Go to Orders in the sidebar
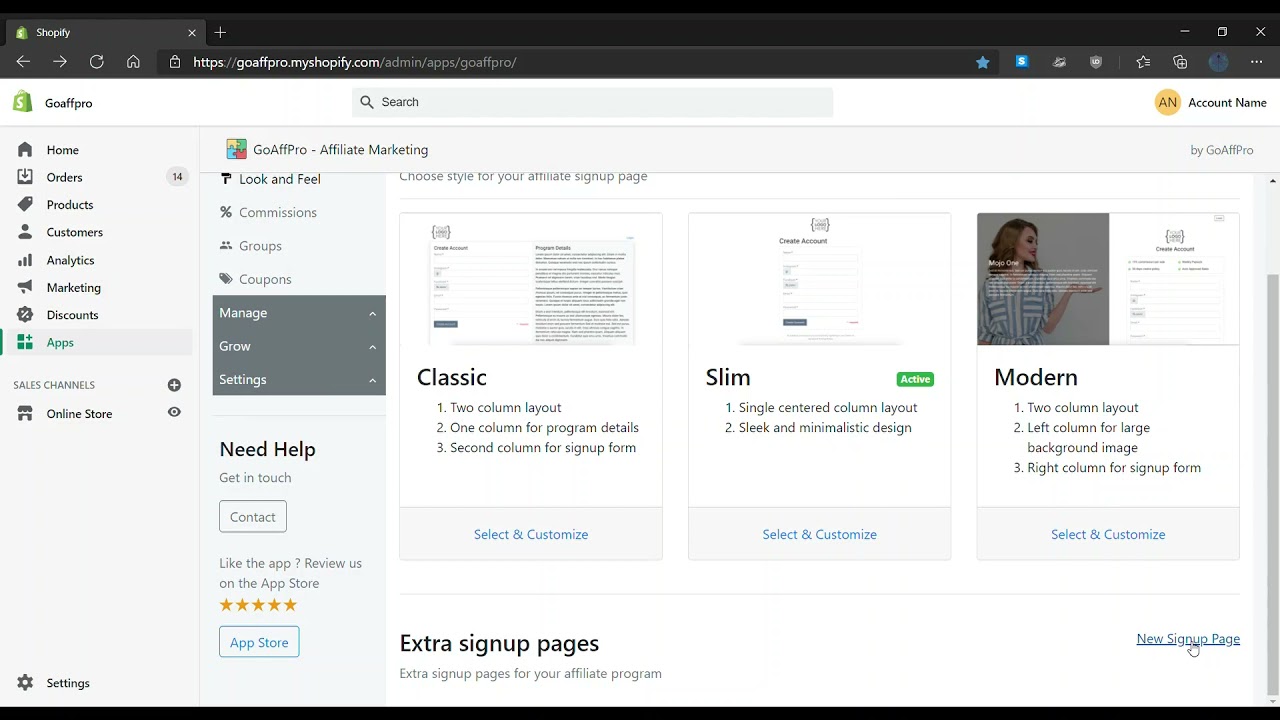Screen dimensions: 1280x720 (x=64, y=177)
